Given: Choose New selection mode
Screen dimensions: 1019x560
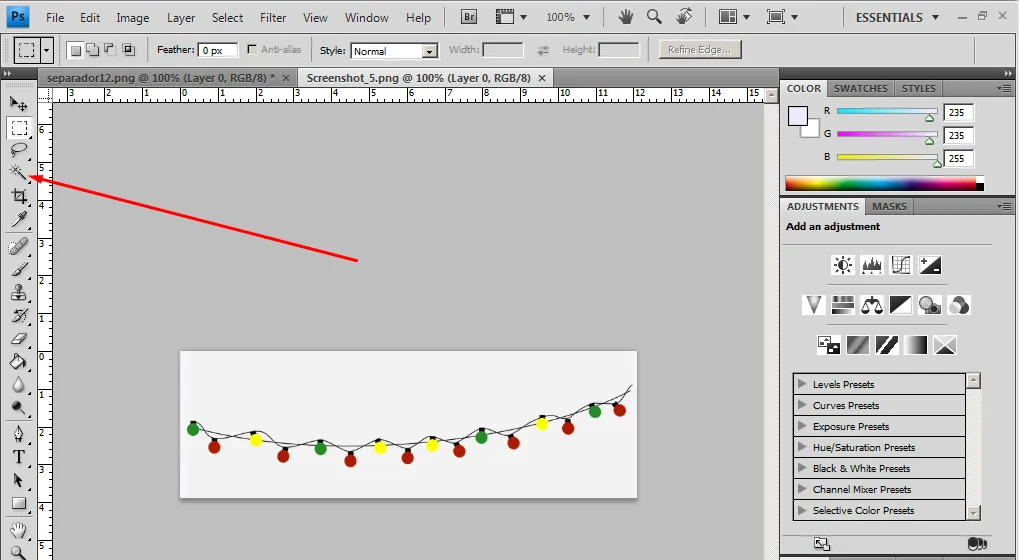Looking at the screenshot, I should pos(76,50).
